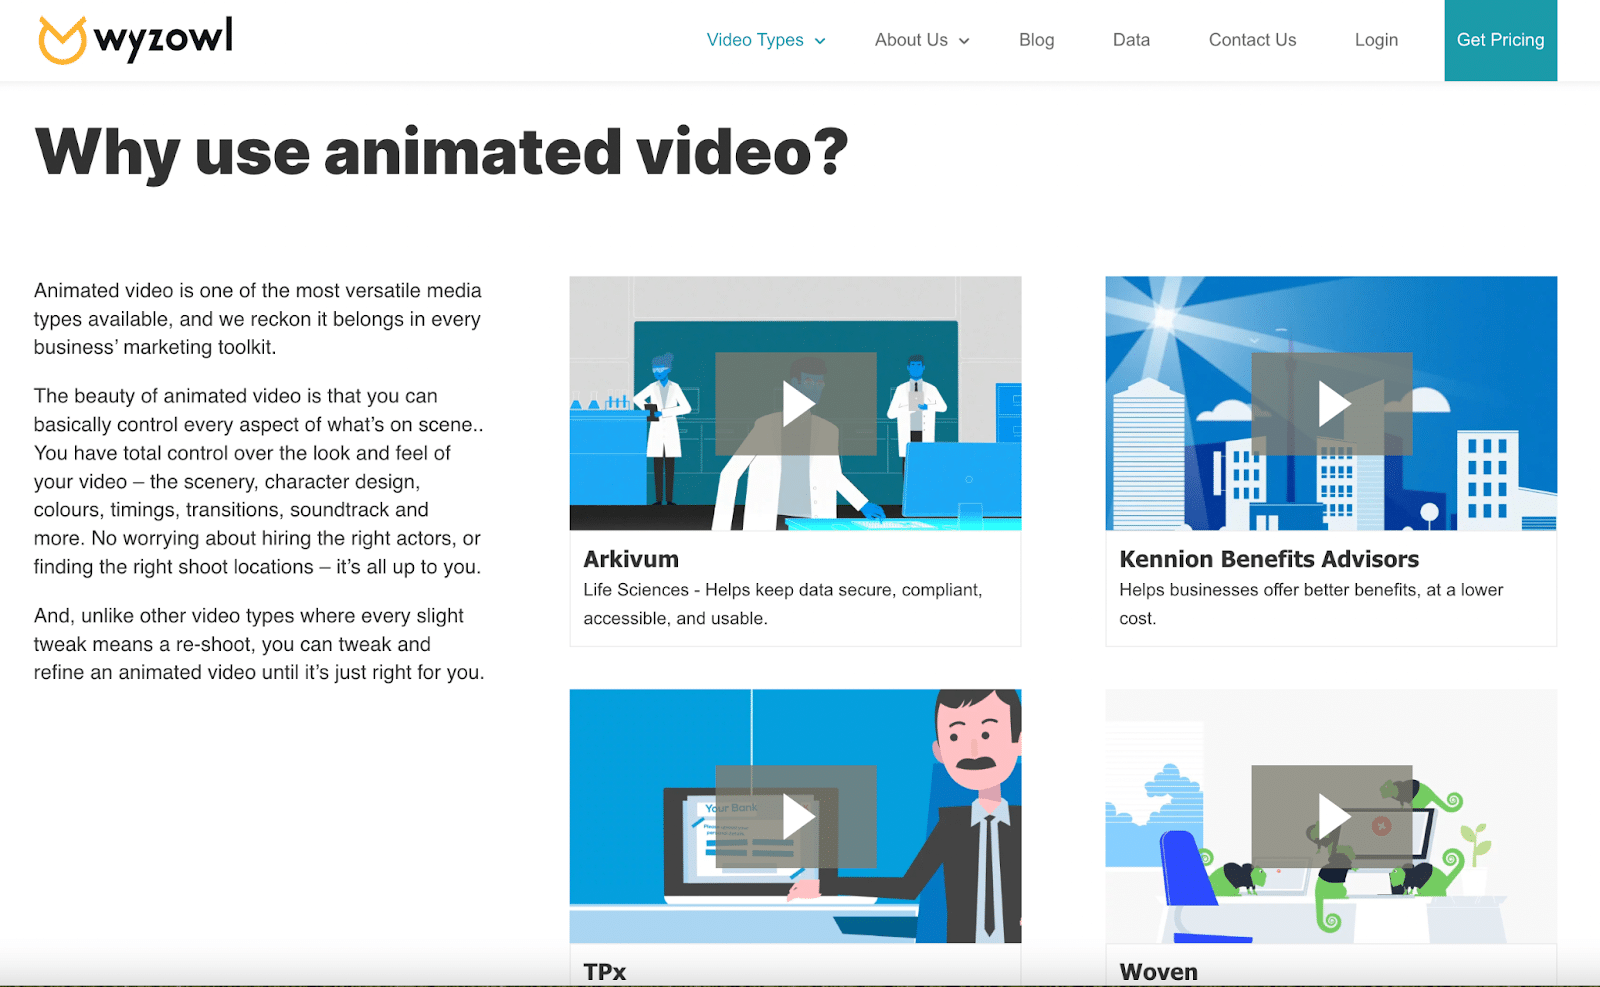
Task: Click the Woven card title
Action: 1158,971
